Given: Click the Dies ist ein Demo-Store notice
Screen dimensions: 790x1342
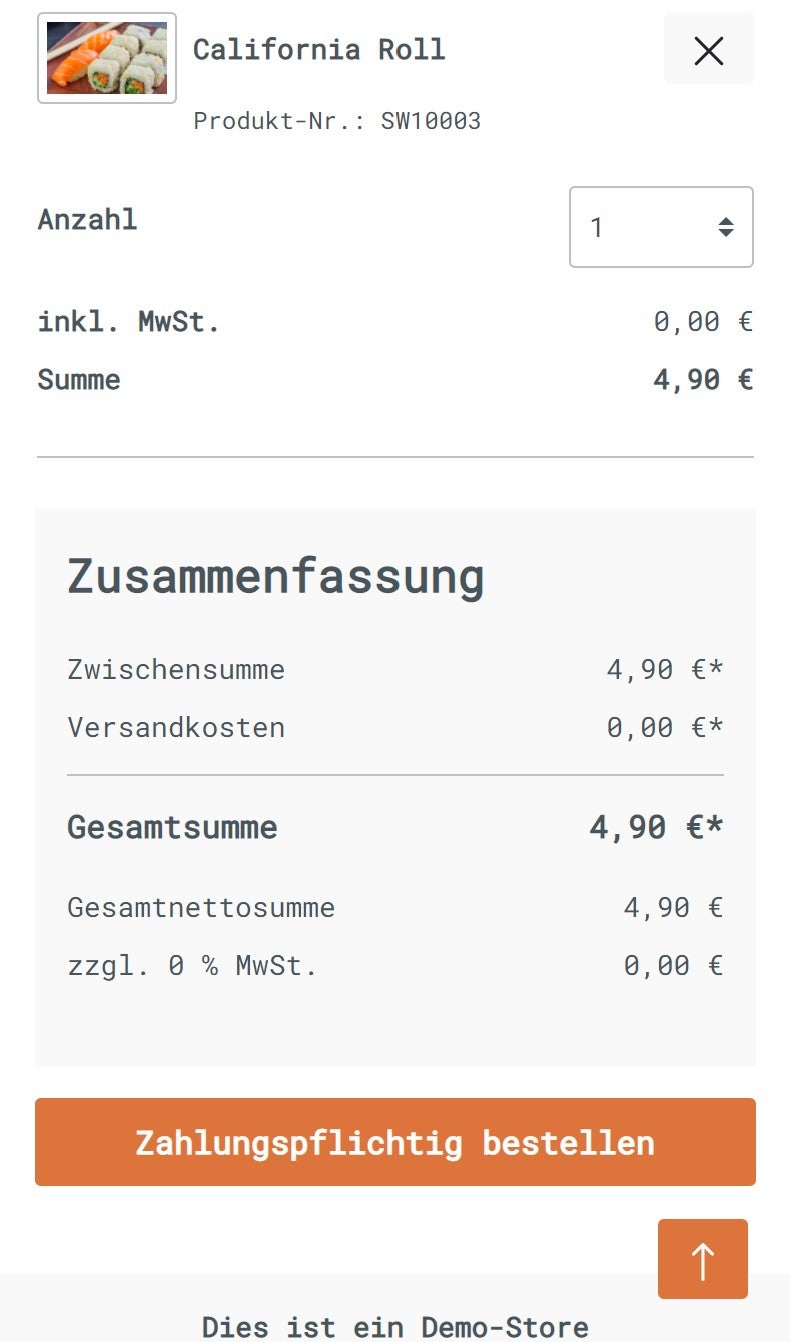Looking at the screenshot, I should pos(395,1327).
